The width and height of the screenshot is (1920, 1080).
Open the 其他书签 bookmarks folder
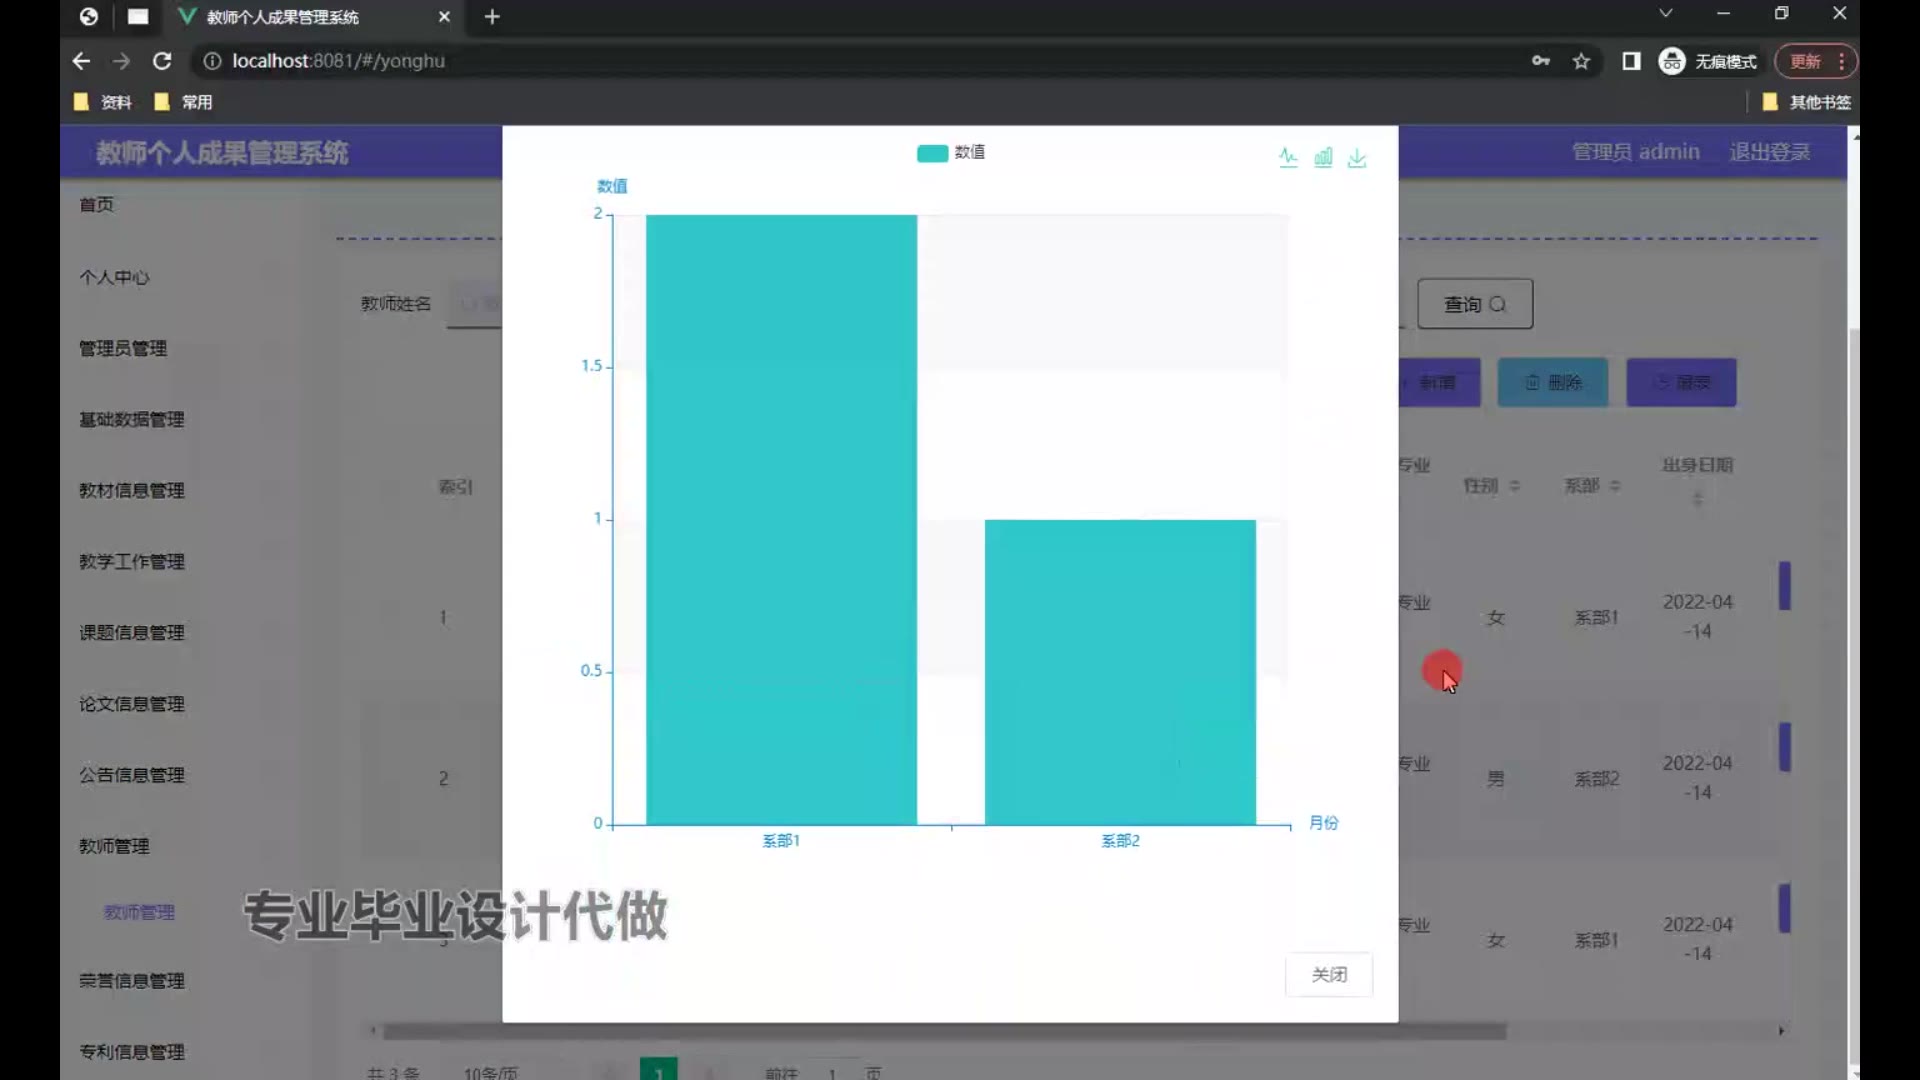click(1807, 102)
